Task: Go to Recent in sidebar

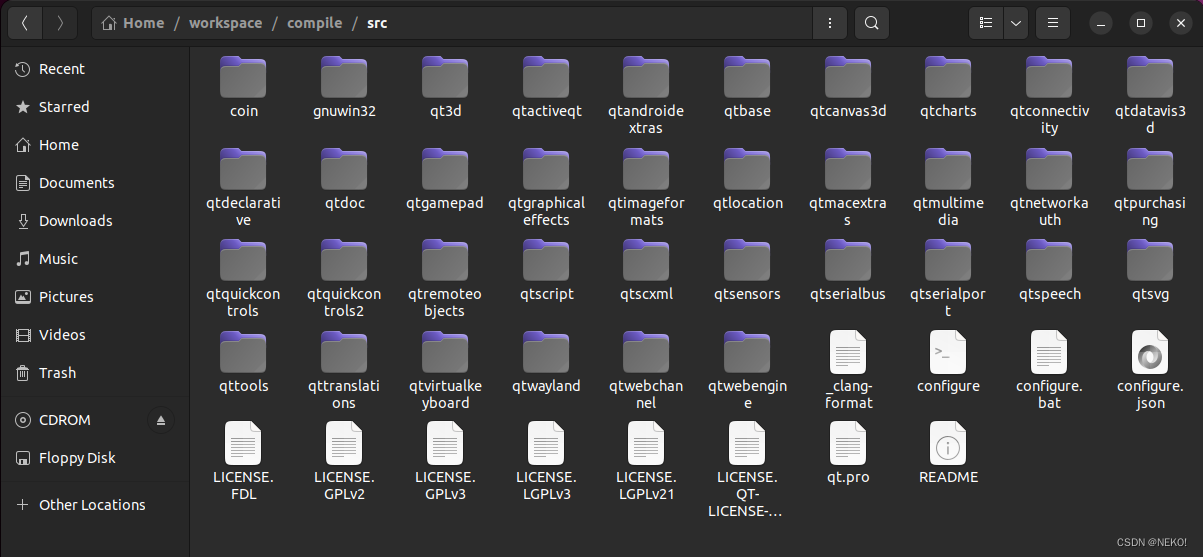Action: [x=95, y=69]
